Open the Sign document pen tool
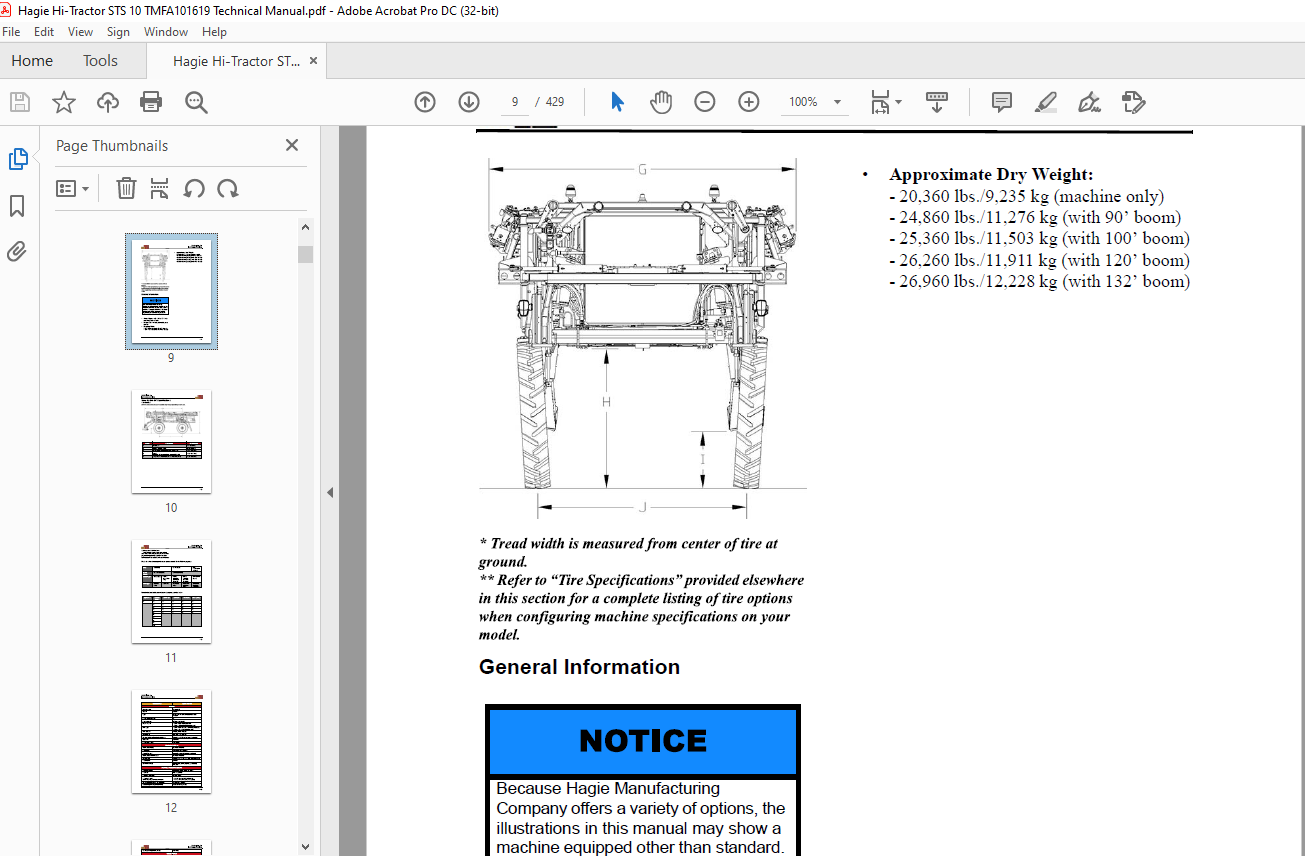1305x856 pixels. (1089, 102)
